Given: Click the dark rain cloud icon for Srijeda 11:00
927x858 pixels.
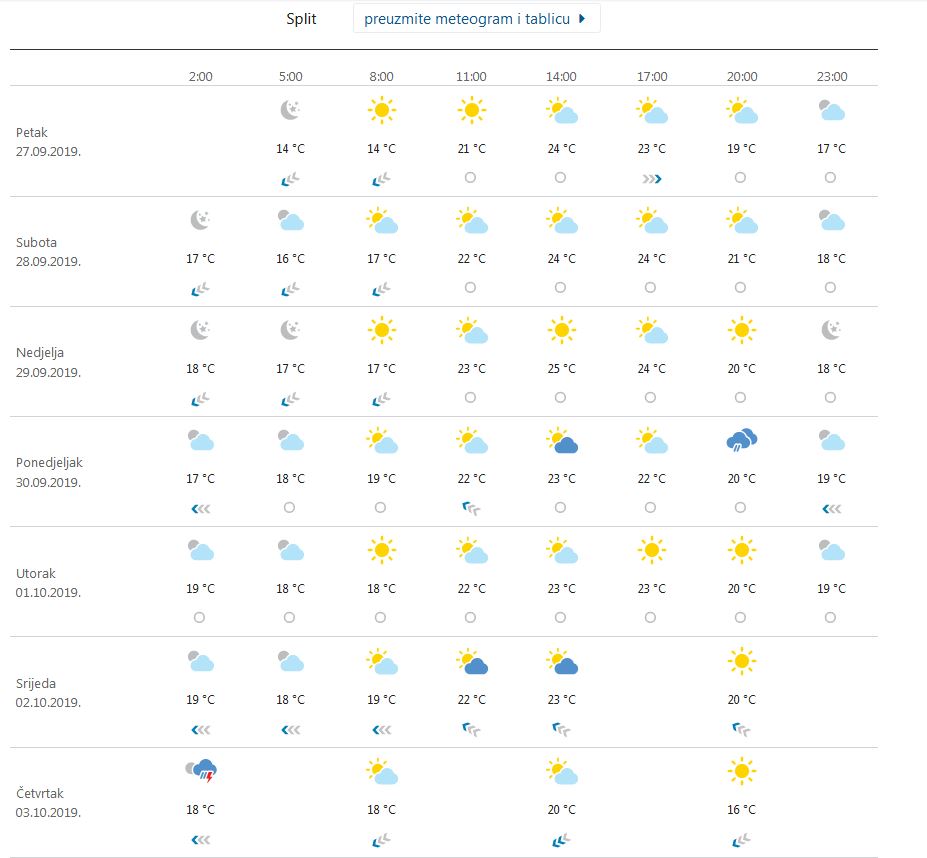Looking at the screenshot, I should [470, 661].
